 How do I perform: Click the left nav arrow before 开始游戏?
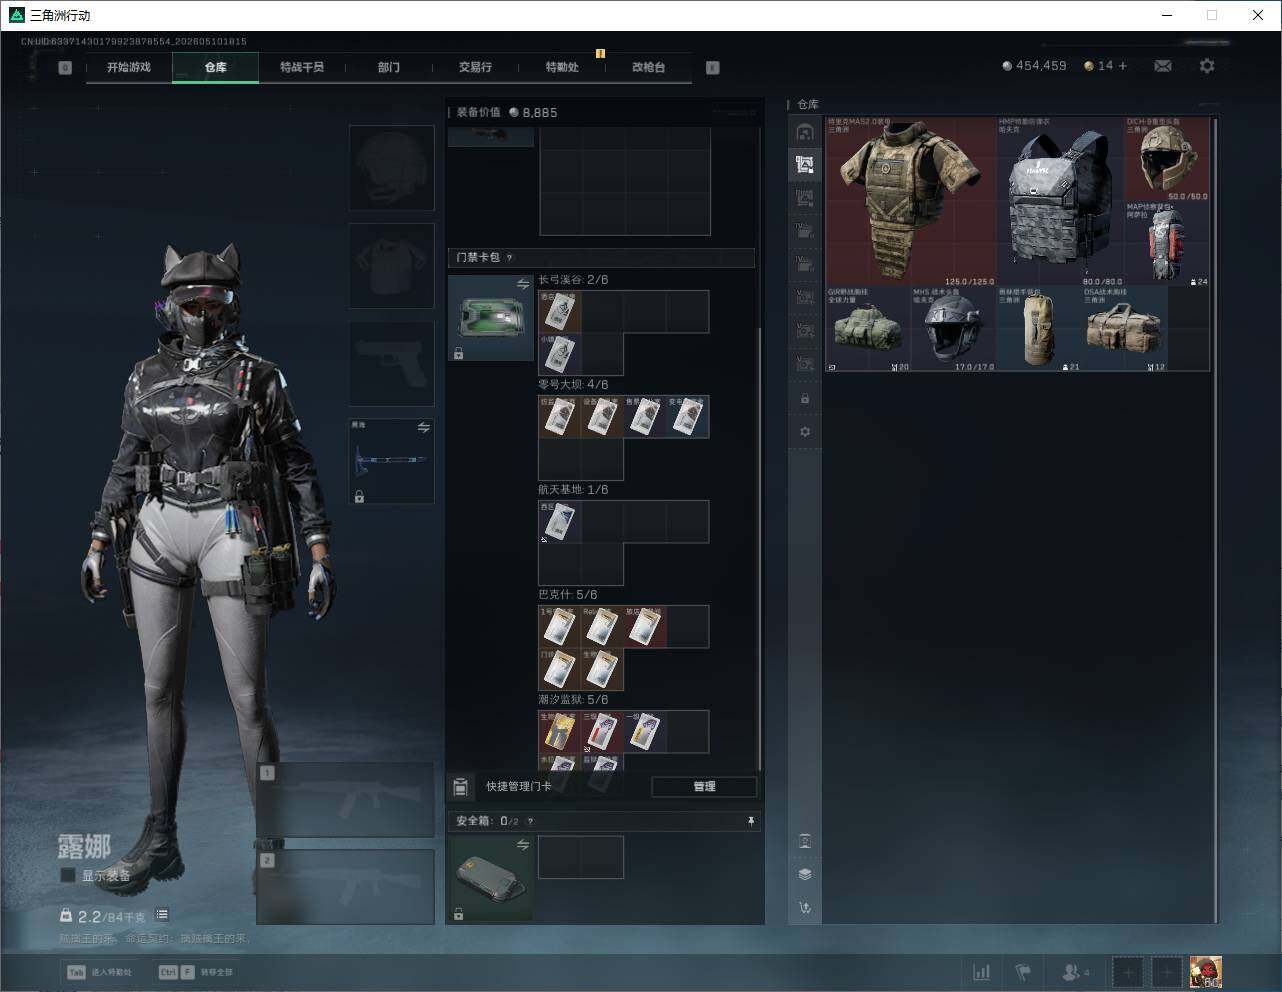coord(65,68)
